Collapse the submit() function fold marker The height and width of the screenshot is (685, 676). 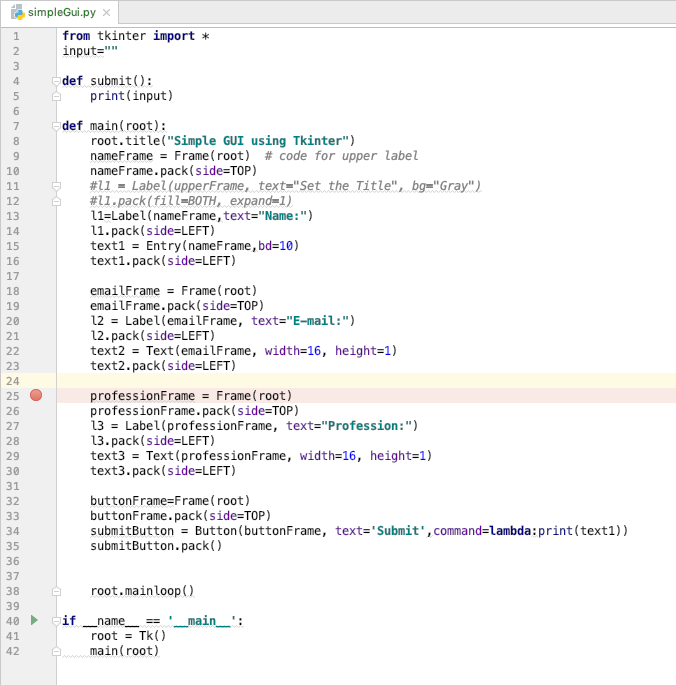click(x=56, y=81)
